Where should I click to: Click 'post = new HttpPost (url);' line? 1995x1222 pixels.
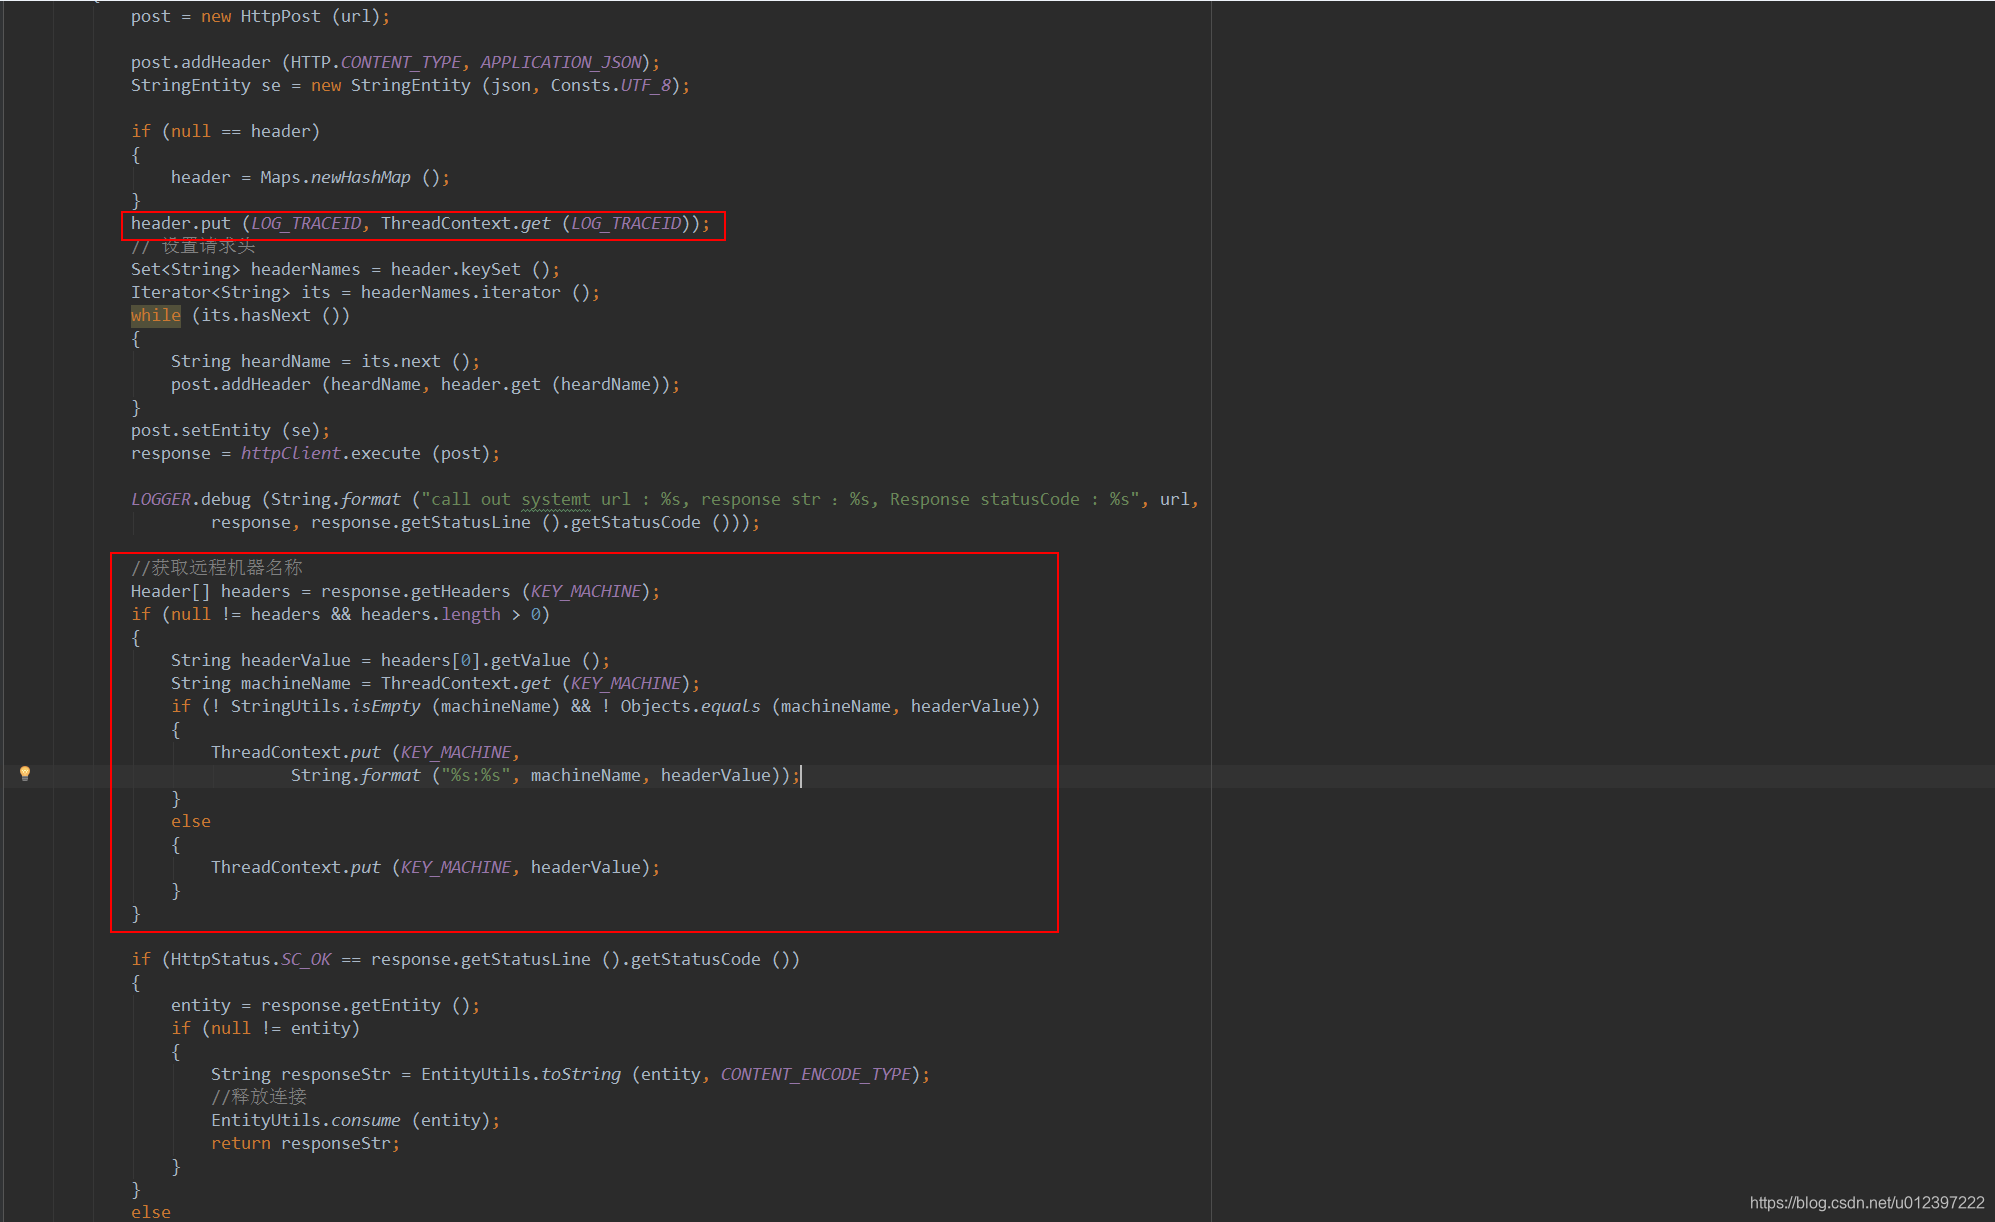pyautogui.click(x=260, y=16)
